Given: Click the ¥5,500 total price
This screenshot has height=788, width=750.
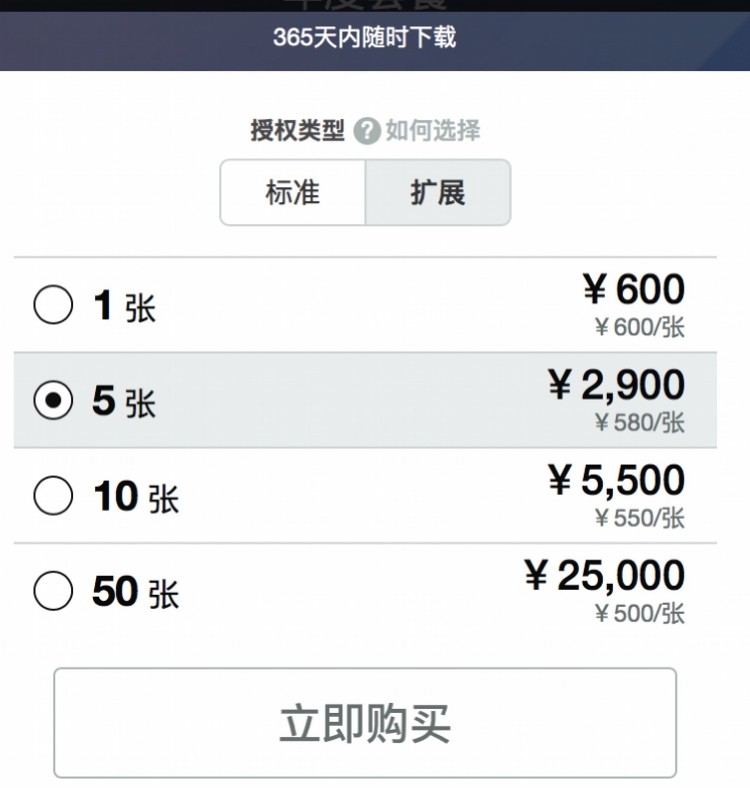Looking at the screenshot, I should pos(616,481).
